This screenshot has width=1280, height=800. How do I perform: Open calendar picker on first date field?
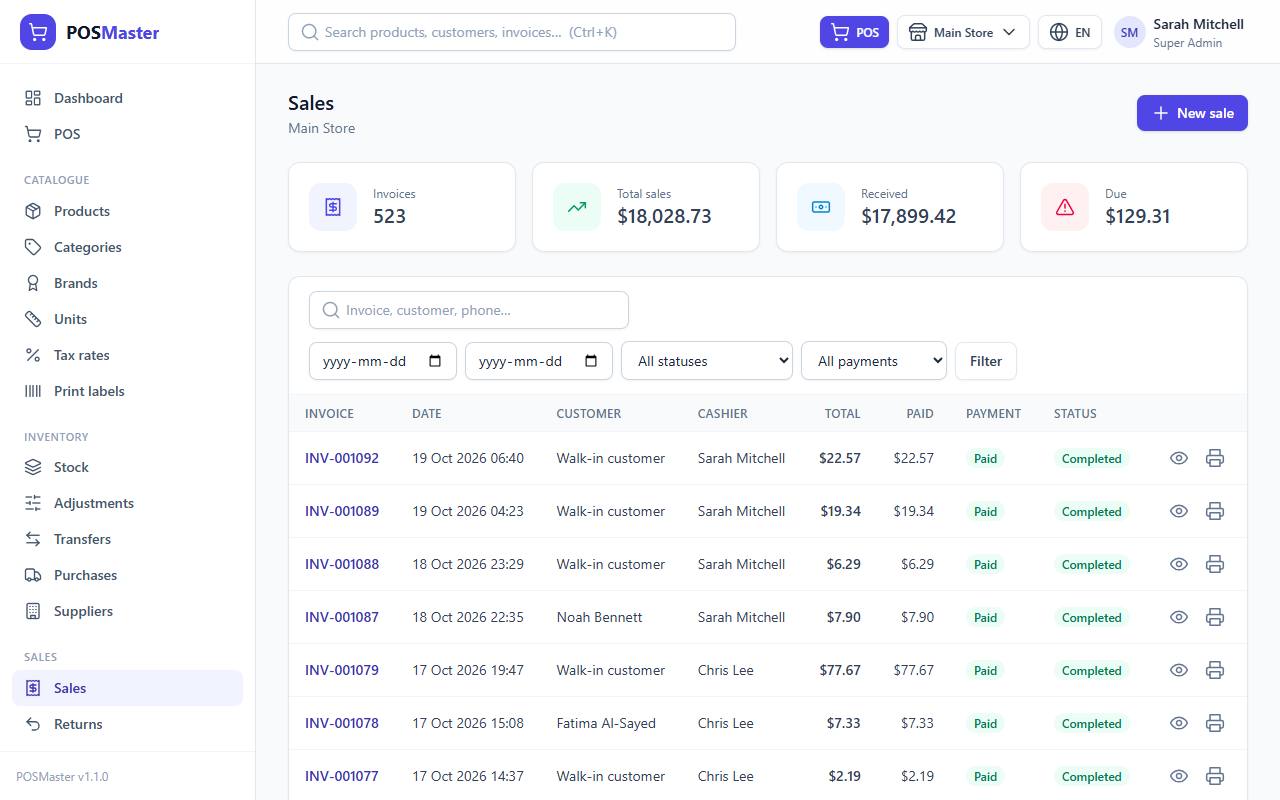tap(435, 361)
